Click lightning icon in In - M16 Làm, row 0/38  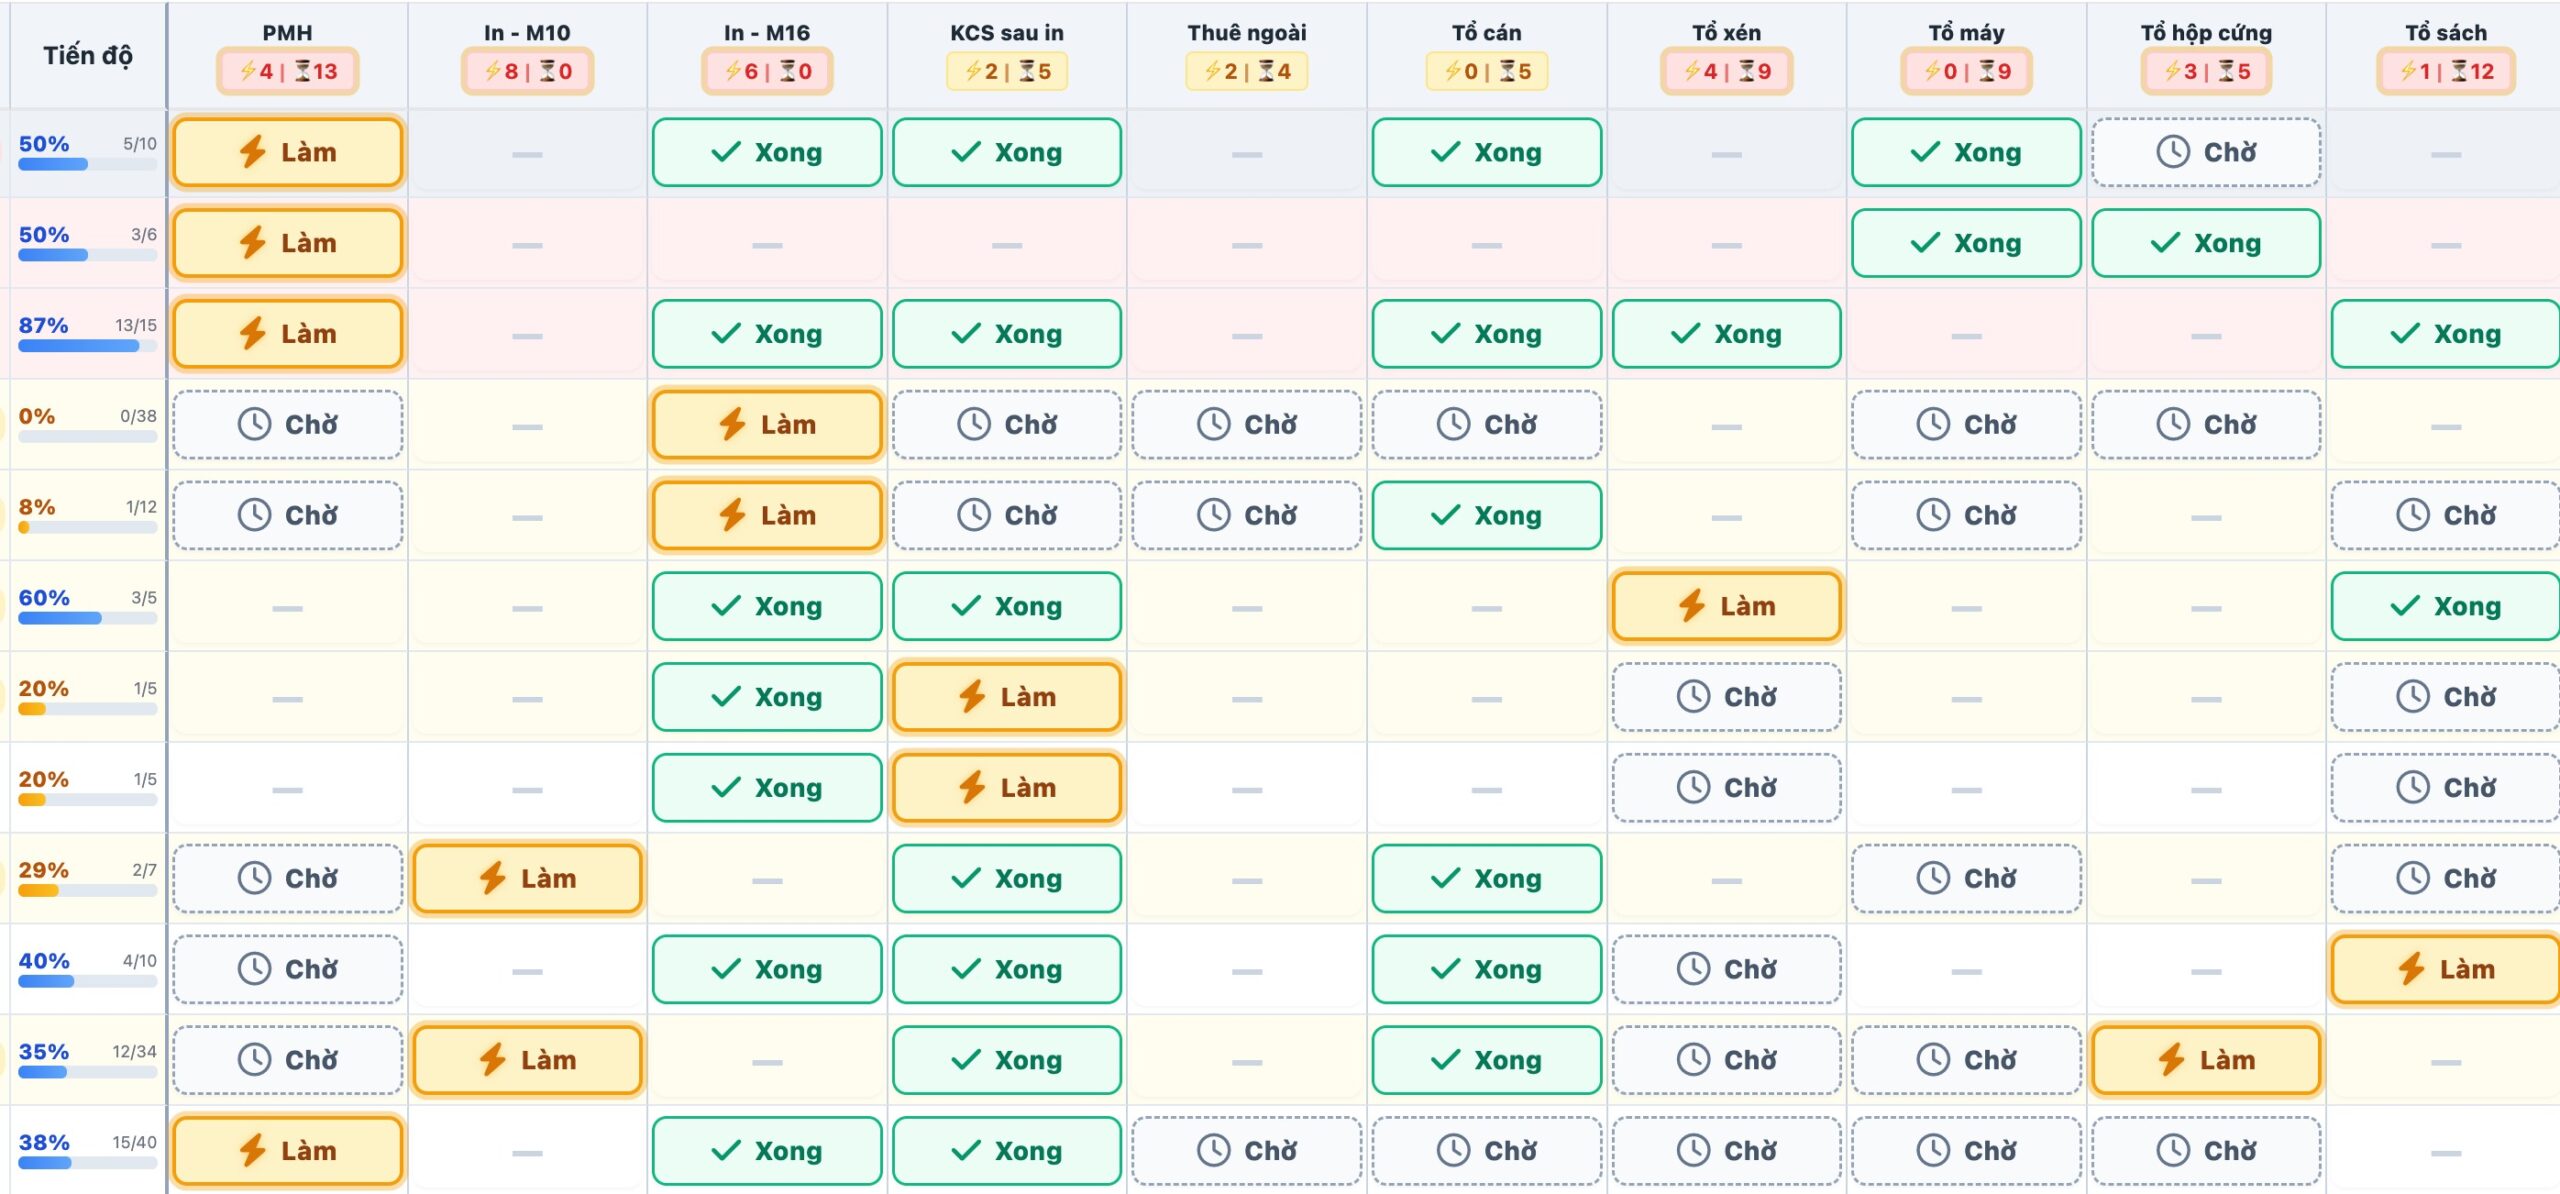[732, 424]
